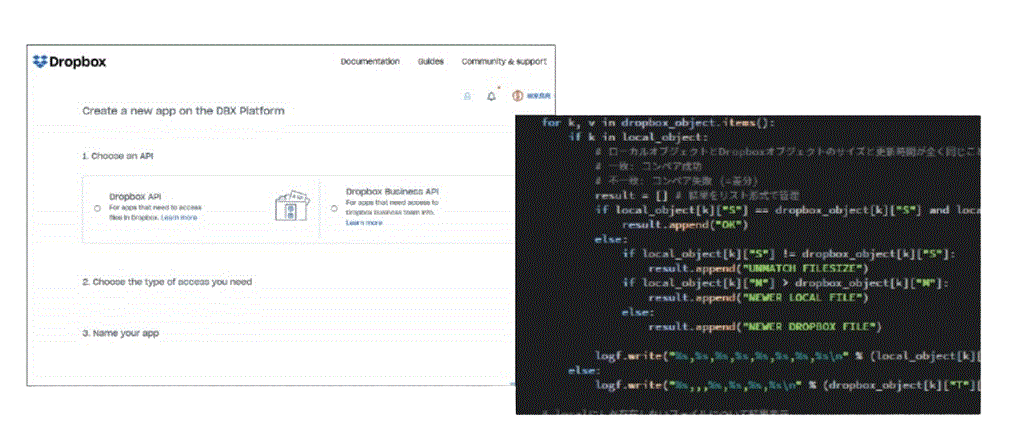Viewport: 1024px width, 438px height.
Task: Expand section 2 Choose the type of access
Action: [x=167, y=282]
